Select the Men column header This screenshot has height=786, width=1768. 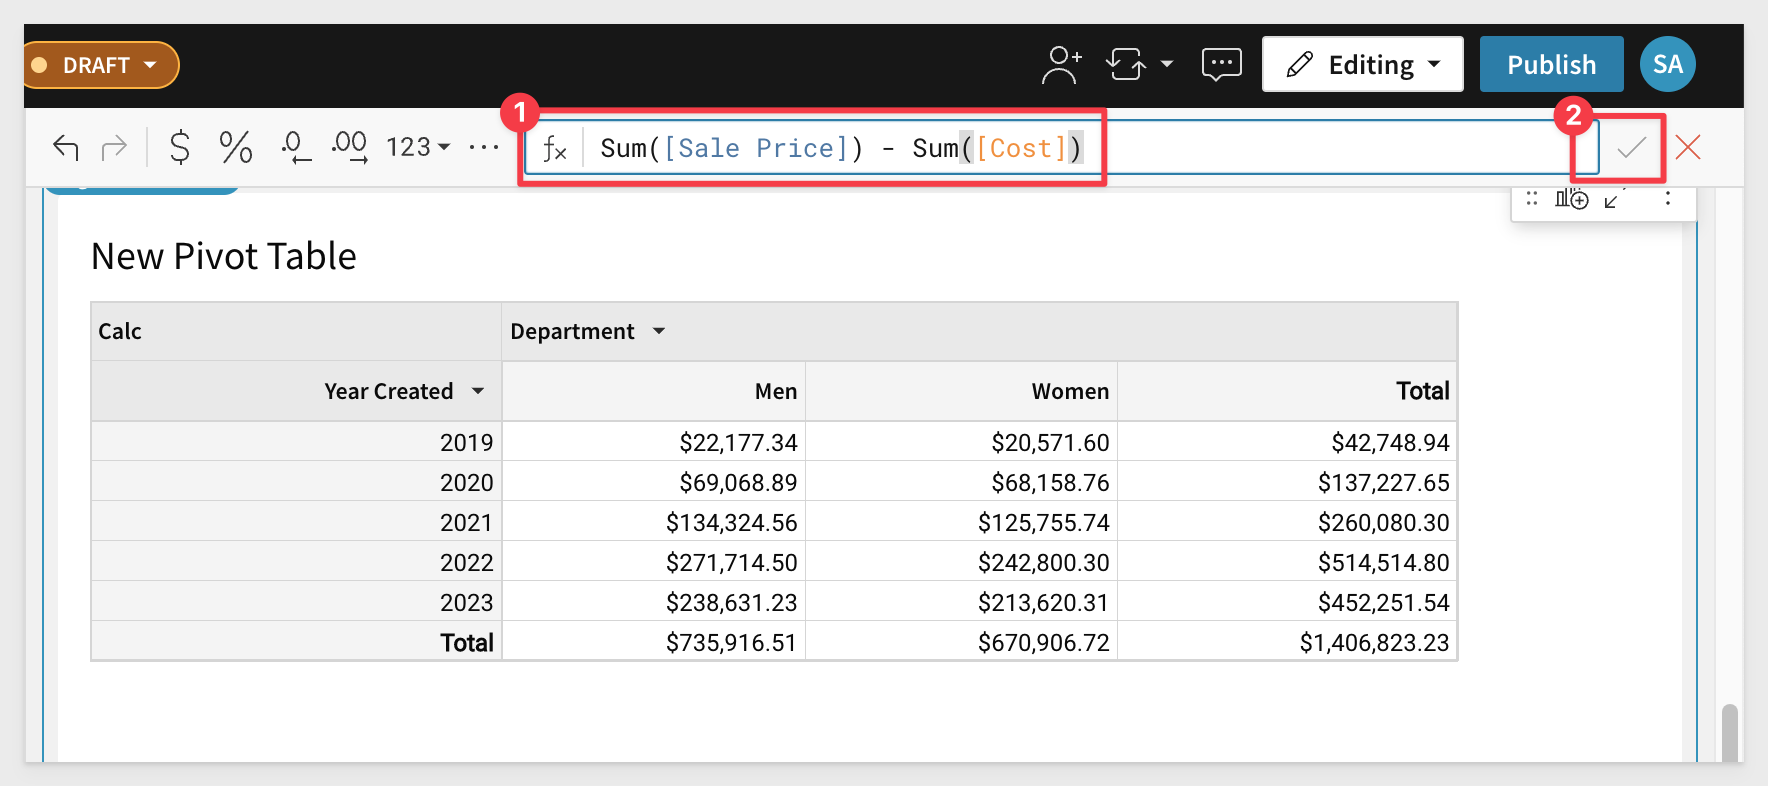point(654,392)
